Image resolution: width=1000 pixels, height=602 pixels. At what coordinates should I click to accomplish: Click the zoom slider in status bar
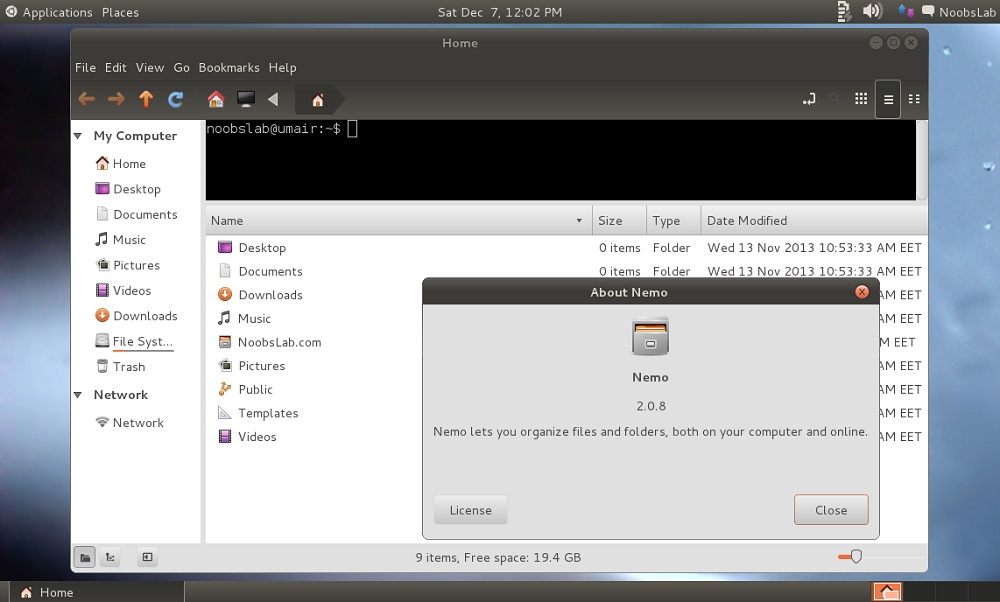[855, 557]
